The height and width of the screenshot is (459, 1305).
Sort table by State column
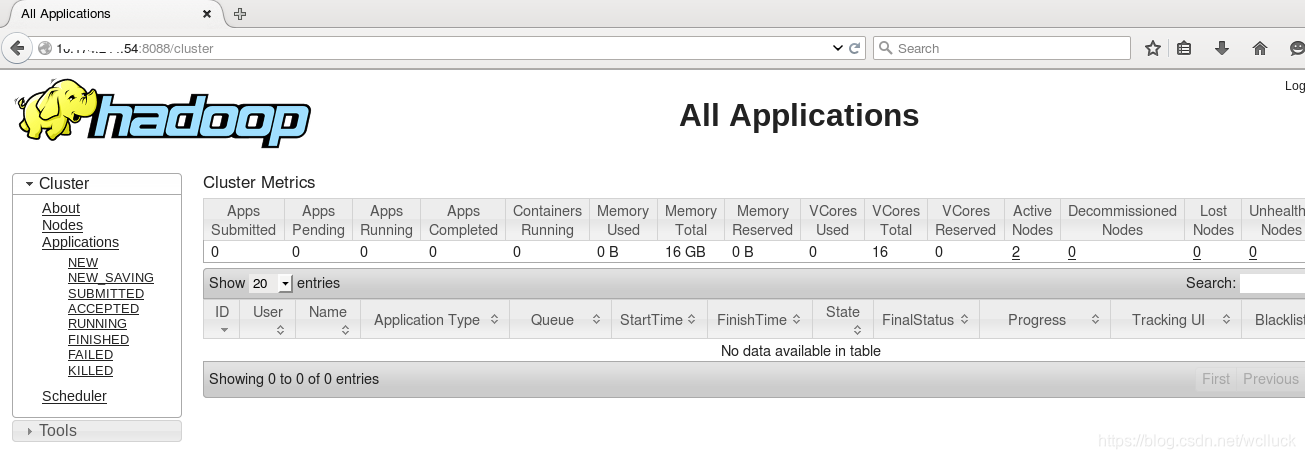tap(843, 320)
